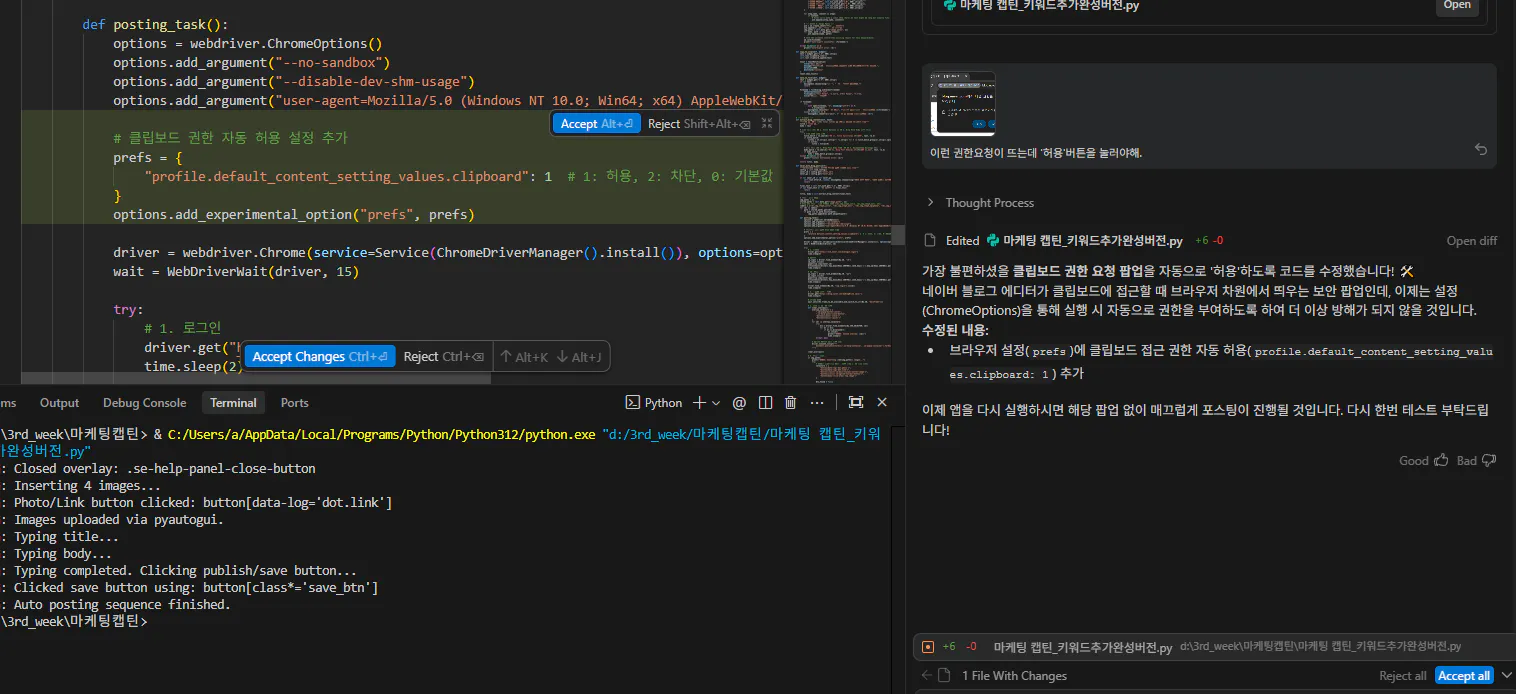The image size is (1516, 694).
Task: Run a recent command via the @ icon
Action: pos(739,402)
